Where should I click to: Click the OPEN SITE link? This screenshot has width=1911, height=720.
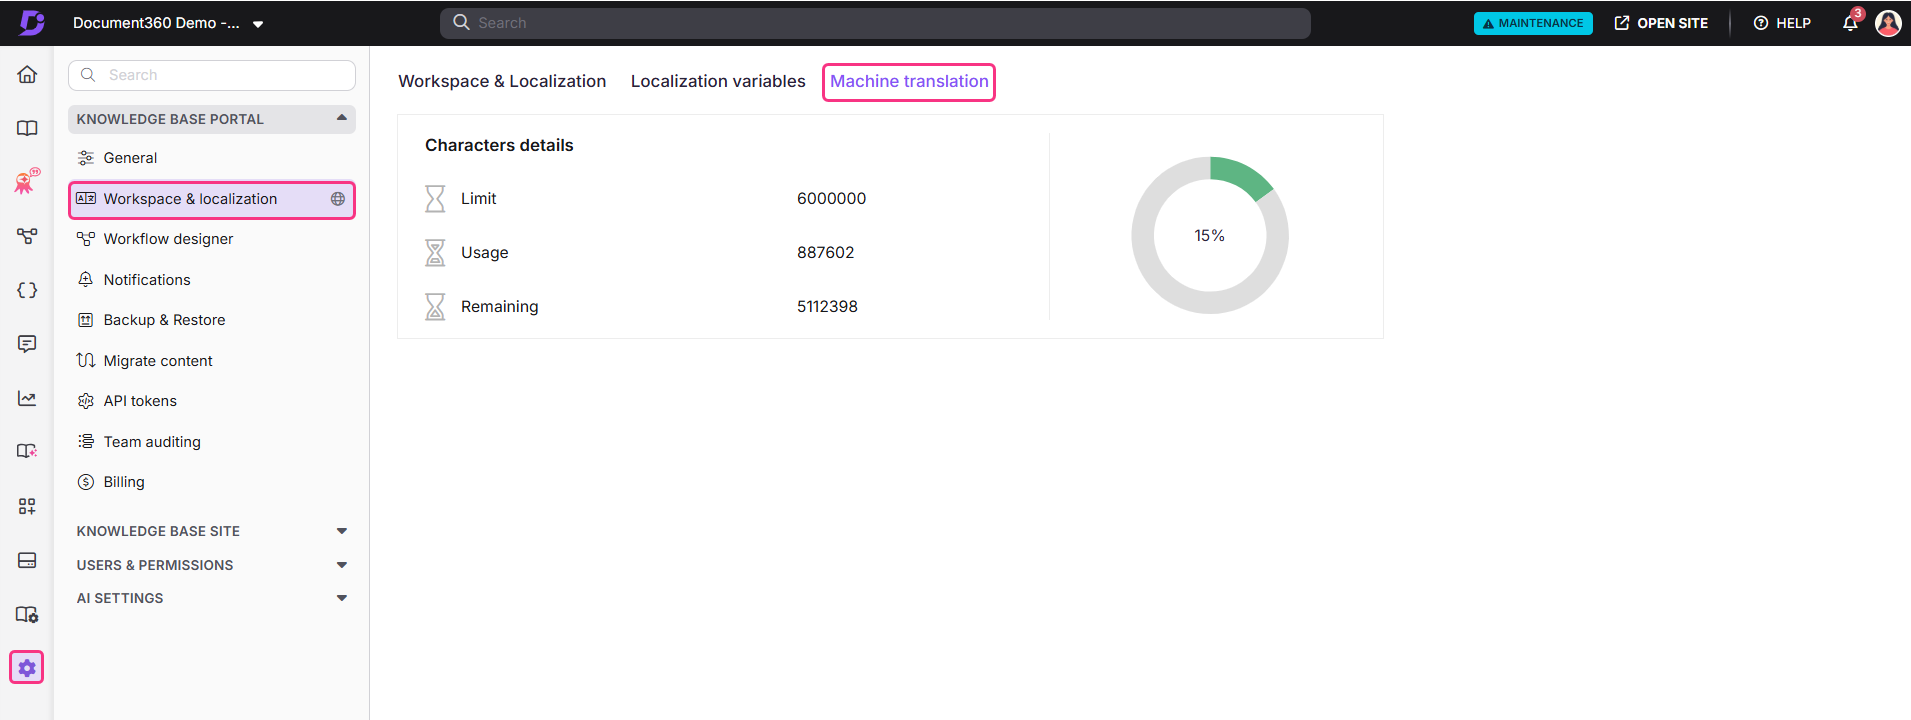tap(1661, 23)
